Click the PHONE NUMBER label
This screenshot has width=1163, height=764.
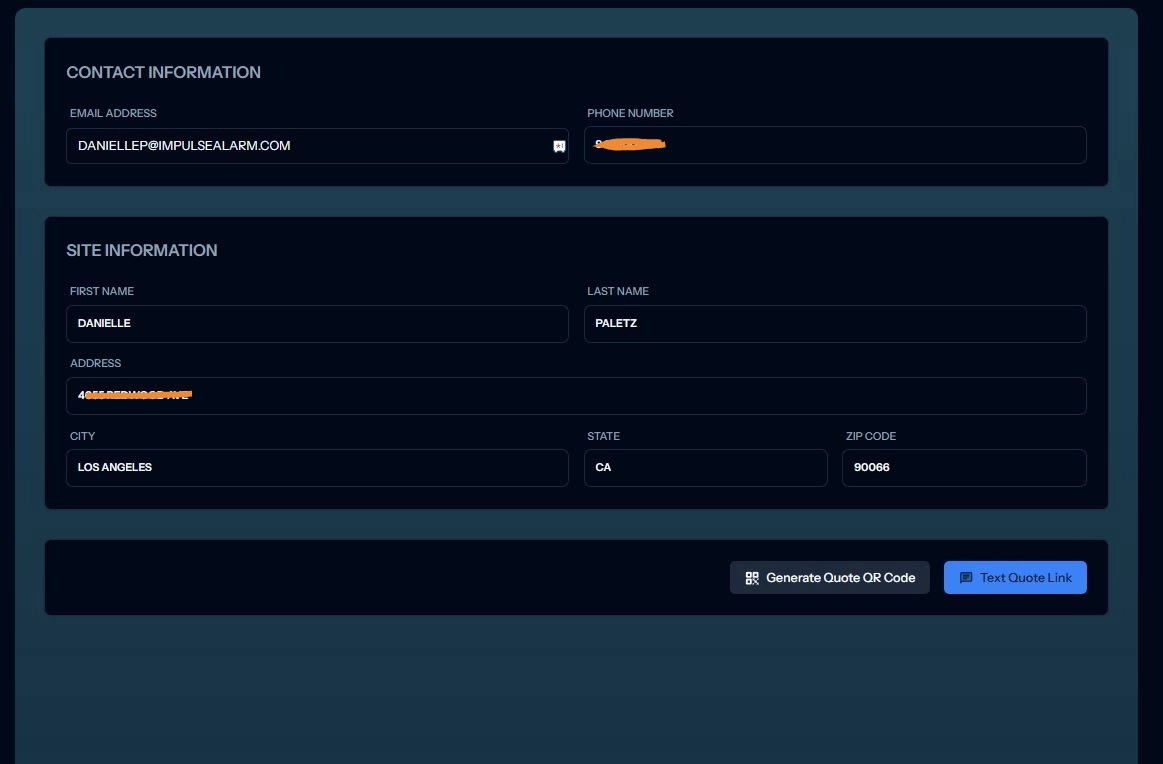(630, 113)
